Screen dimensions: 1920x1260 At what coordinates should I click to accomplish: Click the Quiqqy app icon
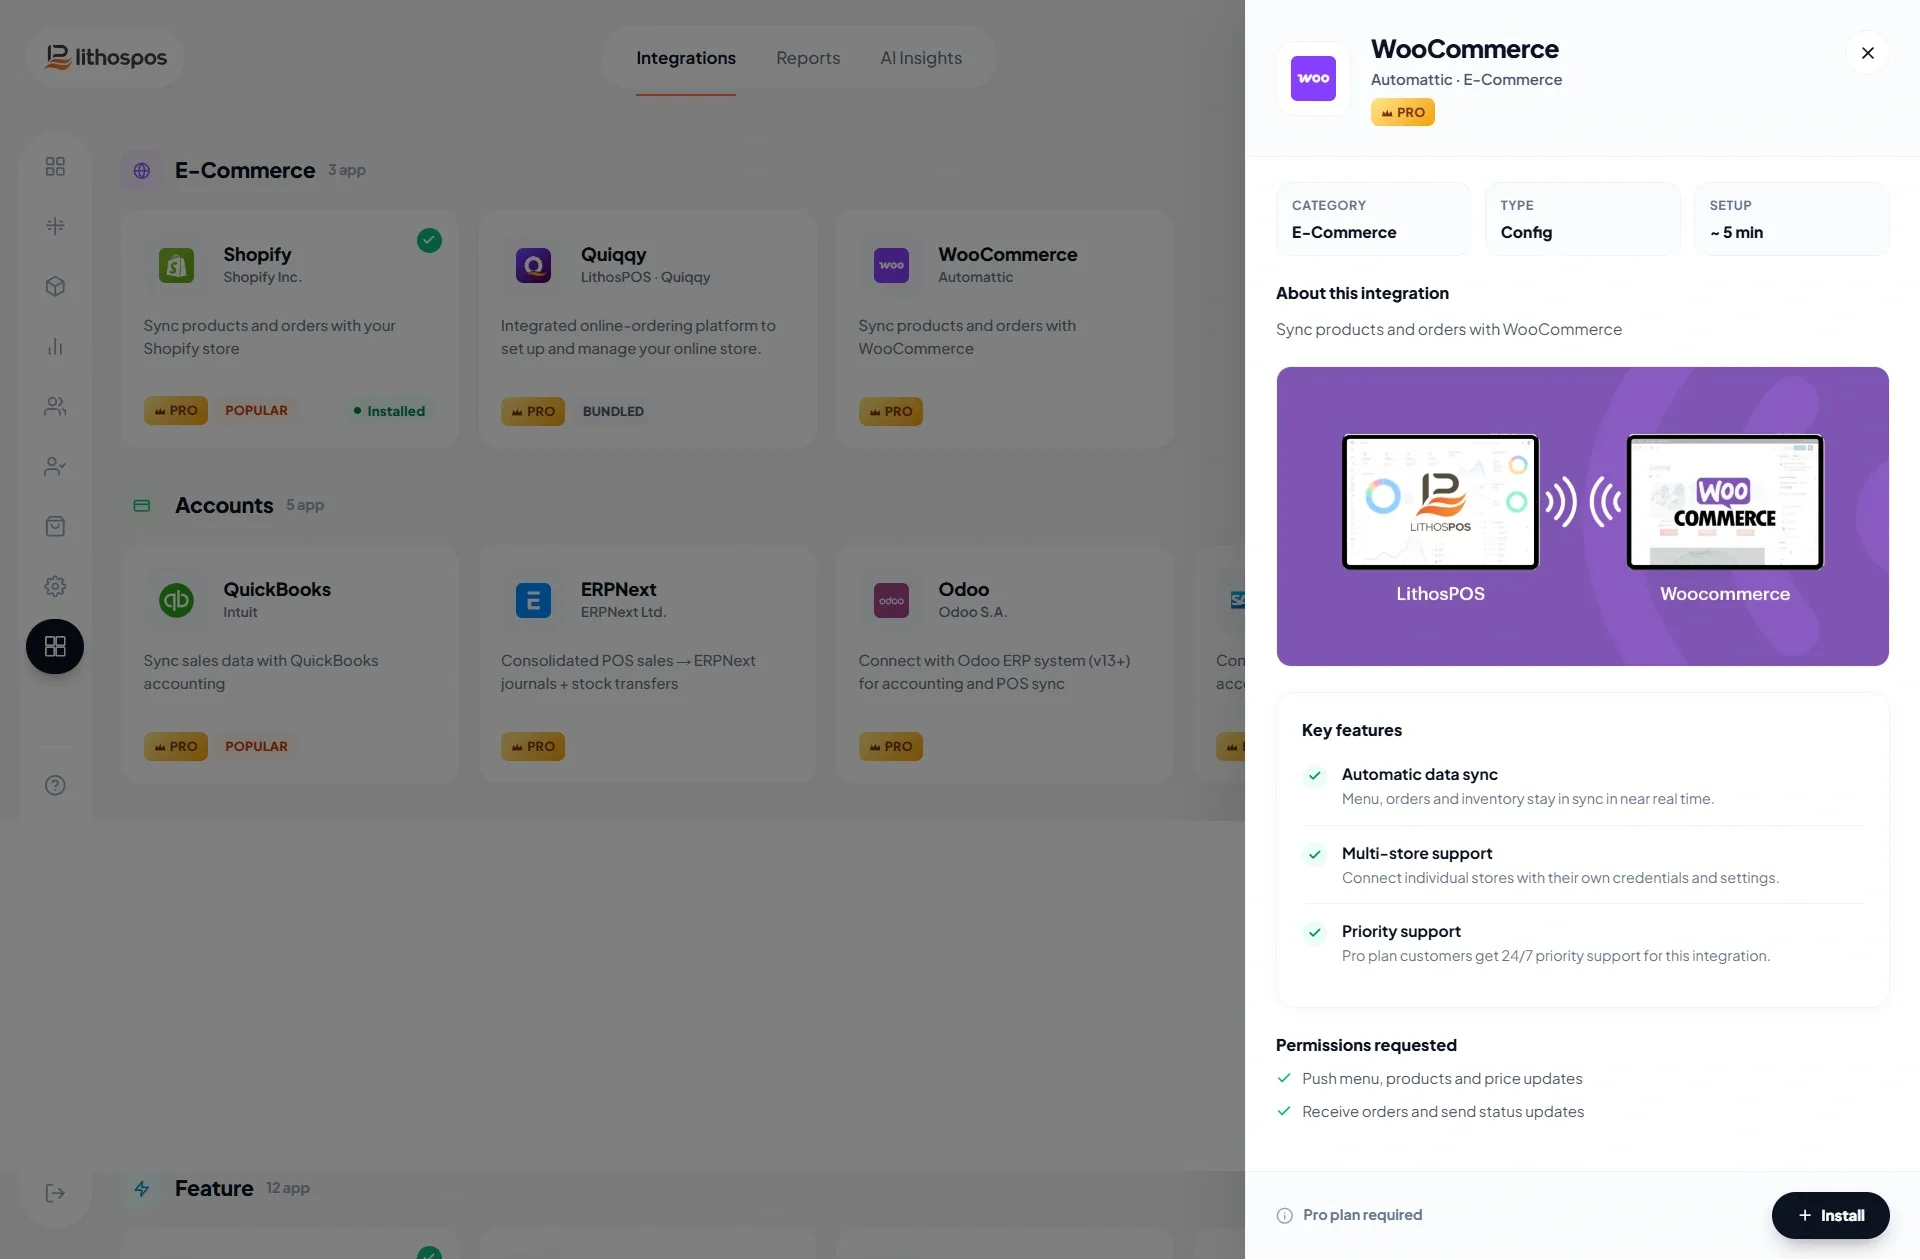[x=533, y=265]
